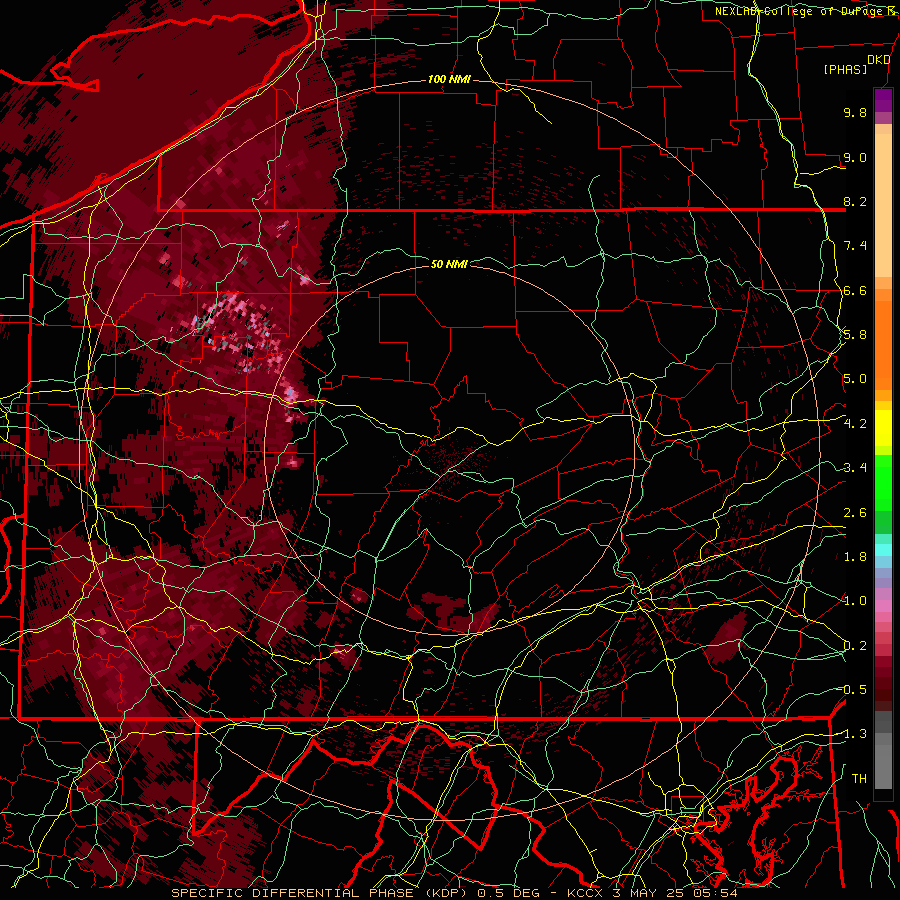
Task: Select the "DKD" legend unit label
Action: pos(879,60)
